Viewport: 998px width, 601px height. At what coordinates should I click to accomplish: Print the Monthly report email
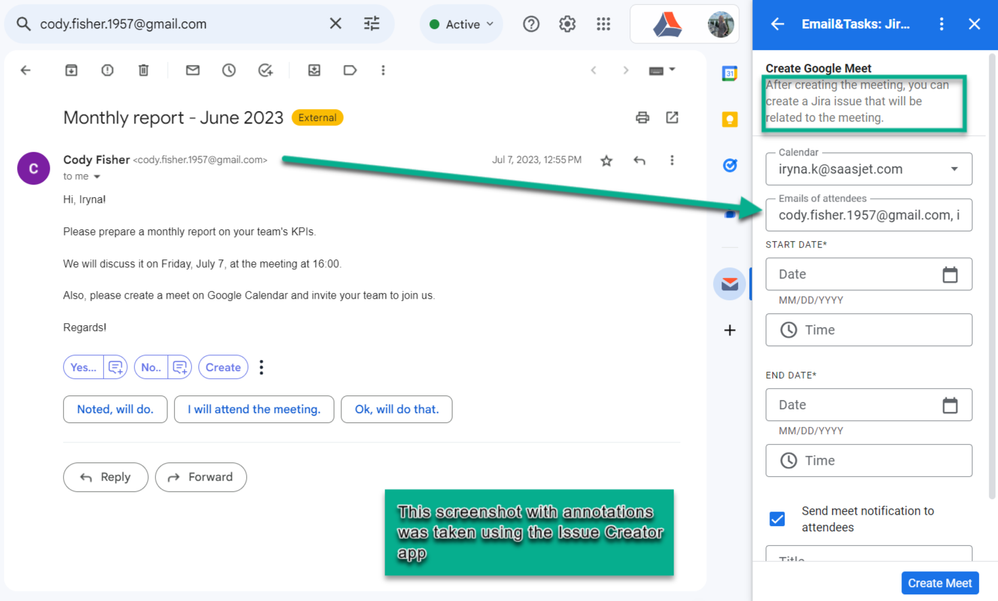[642, 117]
